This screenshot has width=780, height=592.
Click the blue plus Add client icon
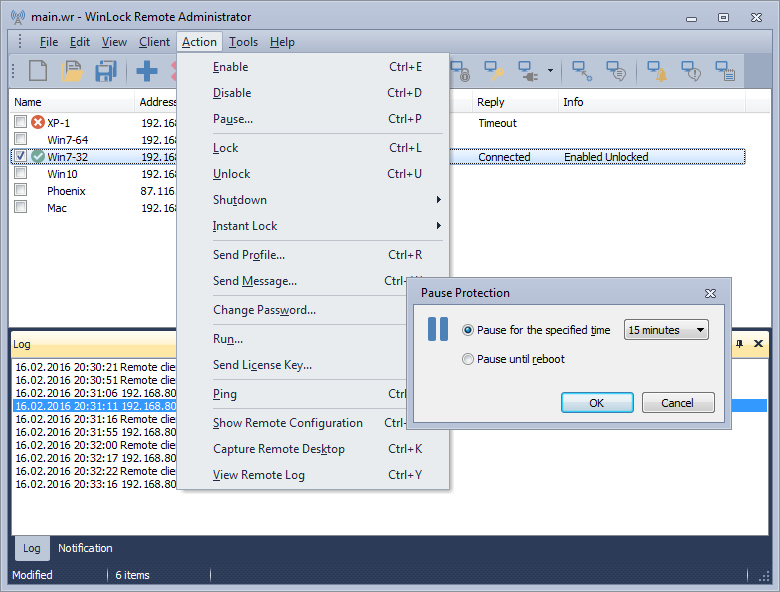147,71
